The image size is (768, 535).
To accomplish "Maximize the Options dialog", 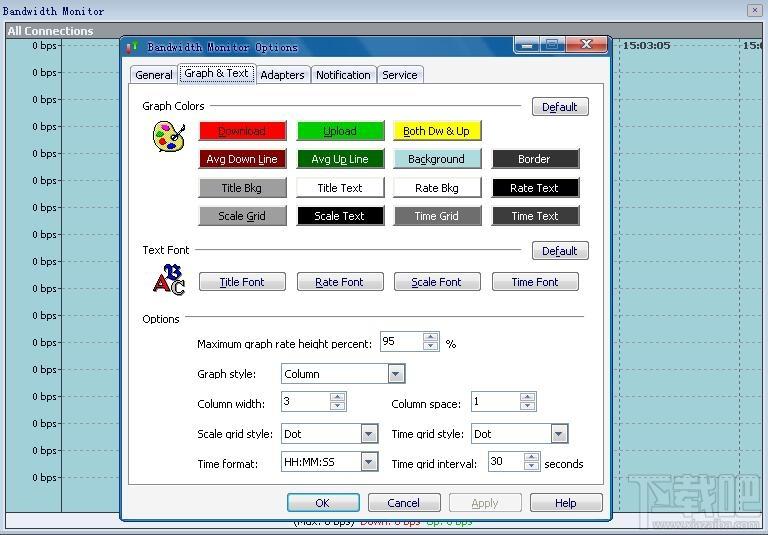I will click(x=552, y=45).
